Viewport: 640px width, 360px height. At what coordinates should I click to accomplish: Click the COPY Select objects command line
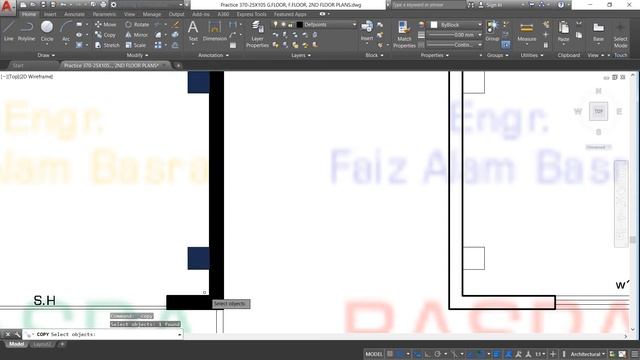pyautogui.click(x=102, y=334)
